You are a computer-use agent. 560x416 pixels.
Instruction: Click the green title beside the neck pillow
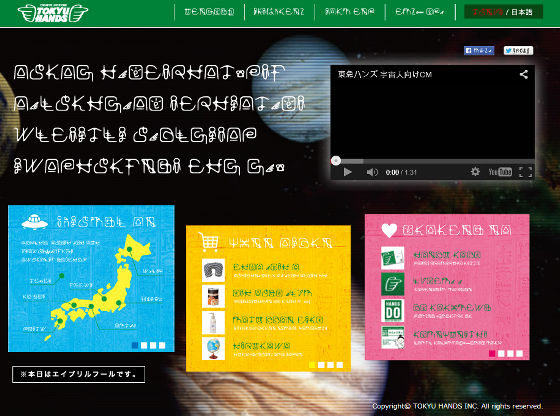coord(266,267)
